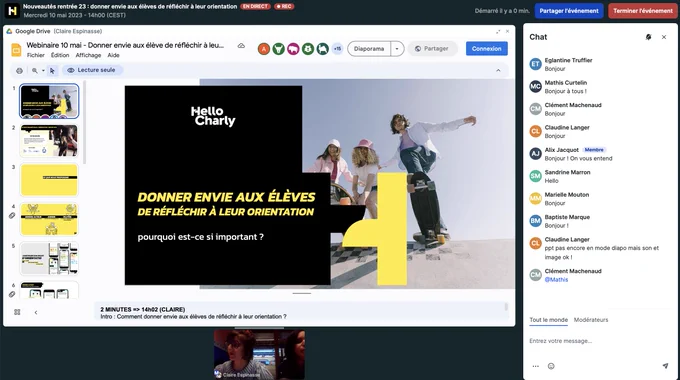
Task: Open the grid view icon
Action: [x=17, y=312]
